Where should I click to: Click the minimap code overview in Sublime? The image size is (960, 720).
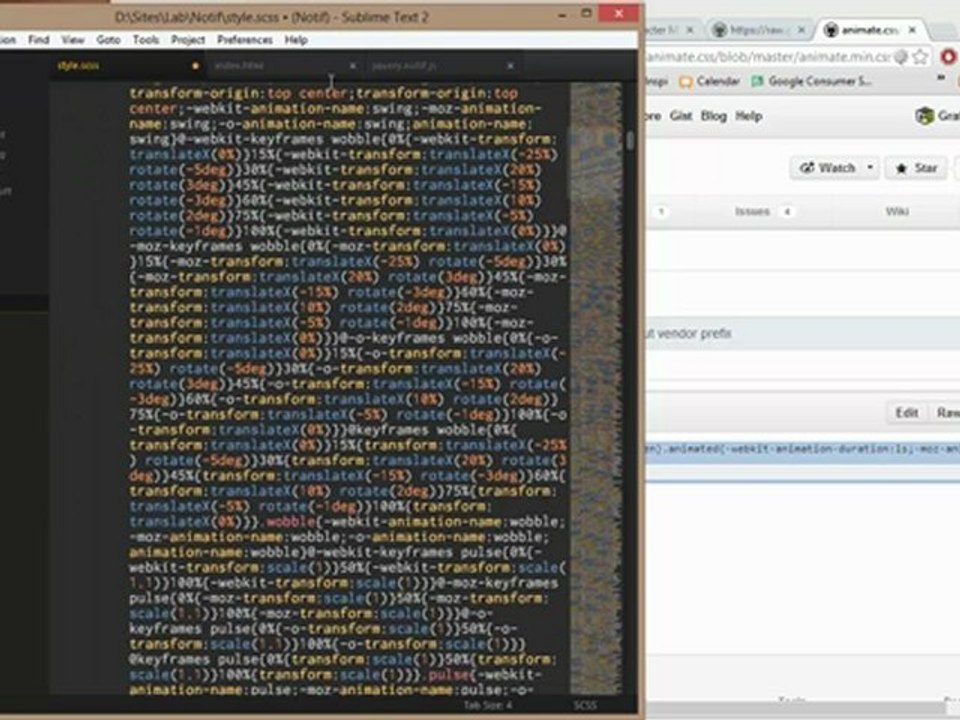click(596, 388)
